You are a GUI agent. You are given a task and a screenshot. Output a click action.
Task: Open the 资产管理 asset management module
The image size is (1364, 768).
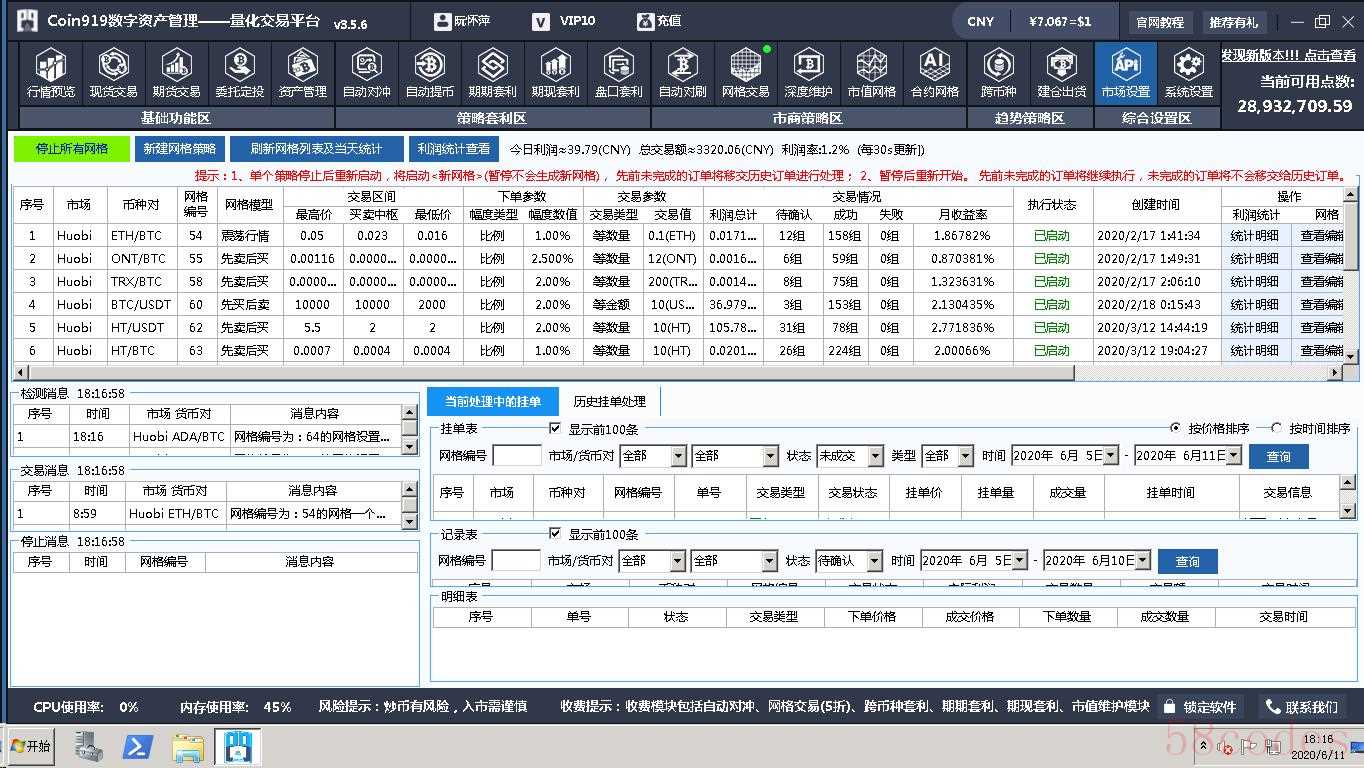click(302, 73)
